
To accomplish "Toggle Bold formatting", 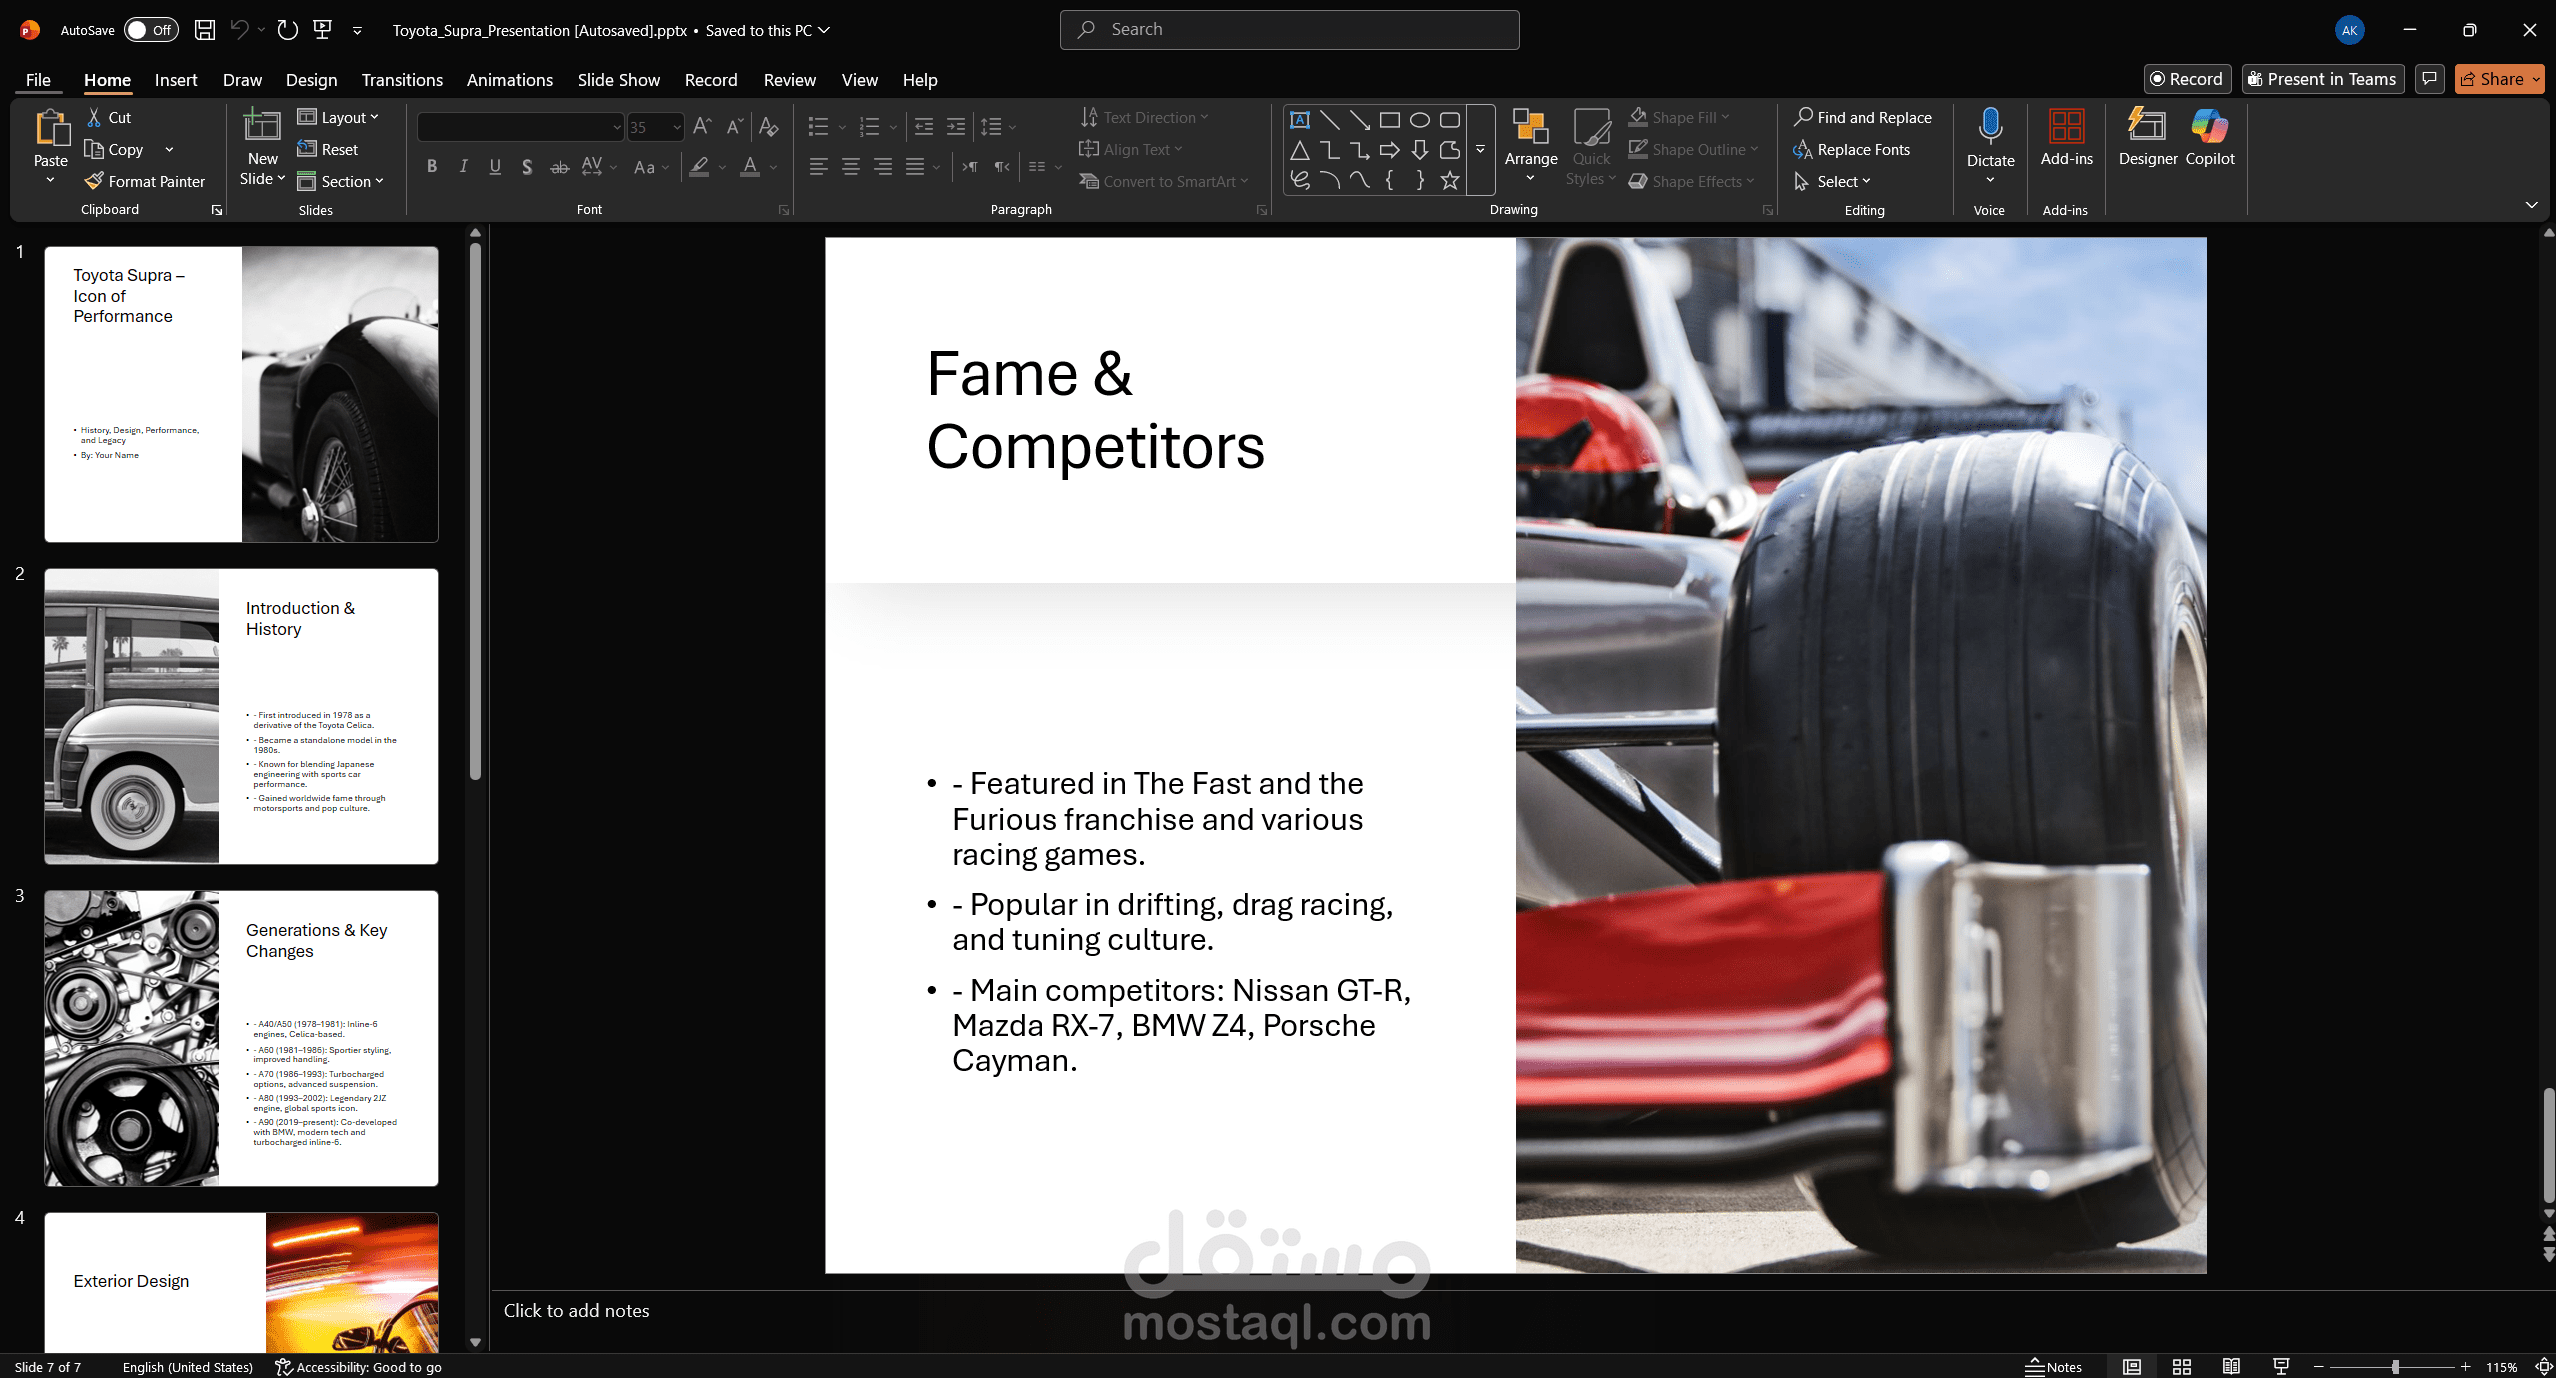I will pos(431,167).
